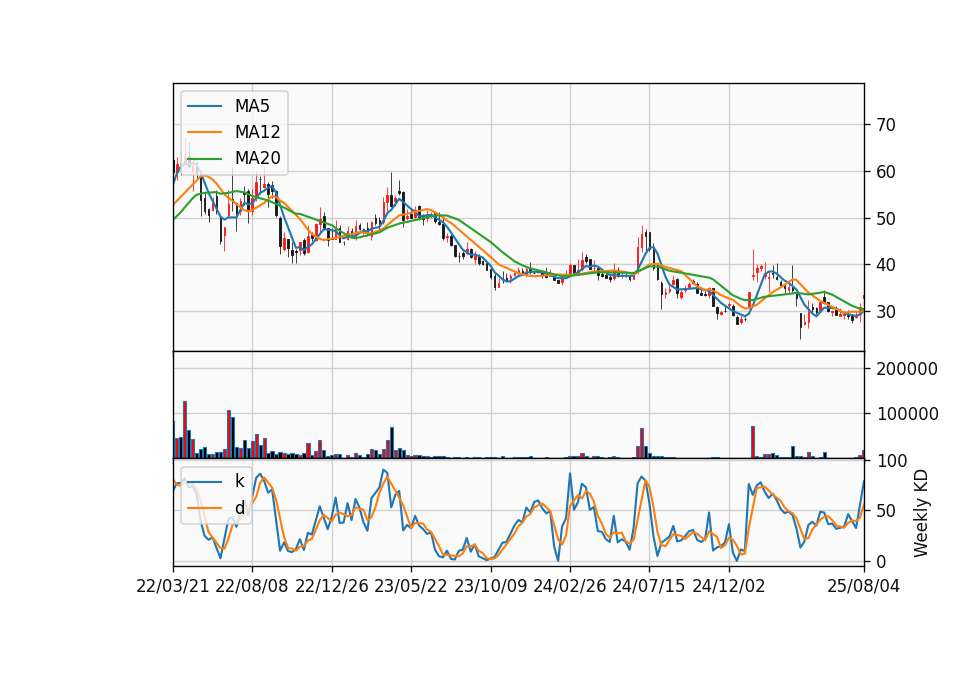The width and height of the screenshot is (960, 690).
Task: Click the Weekly KD axis title
Action: click(x=921, y=514)
